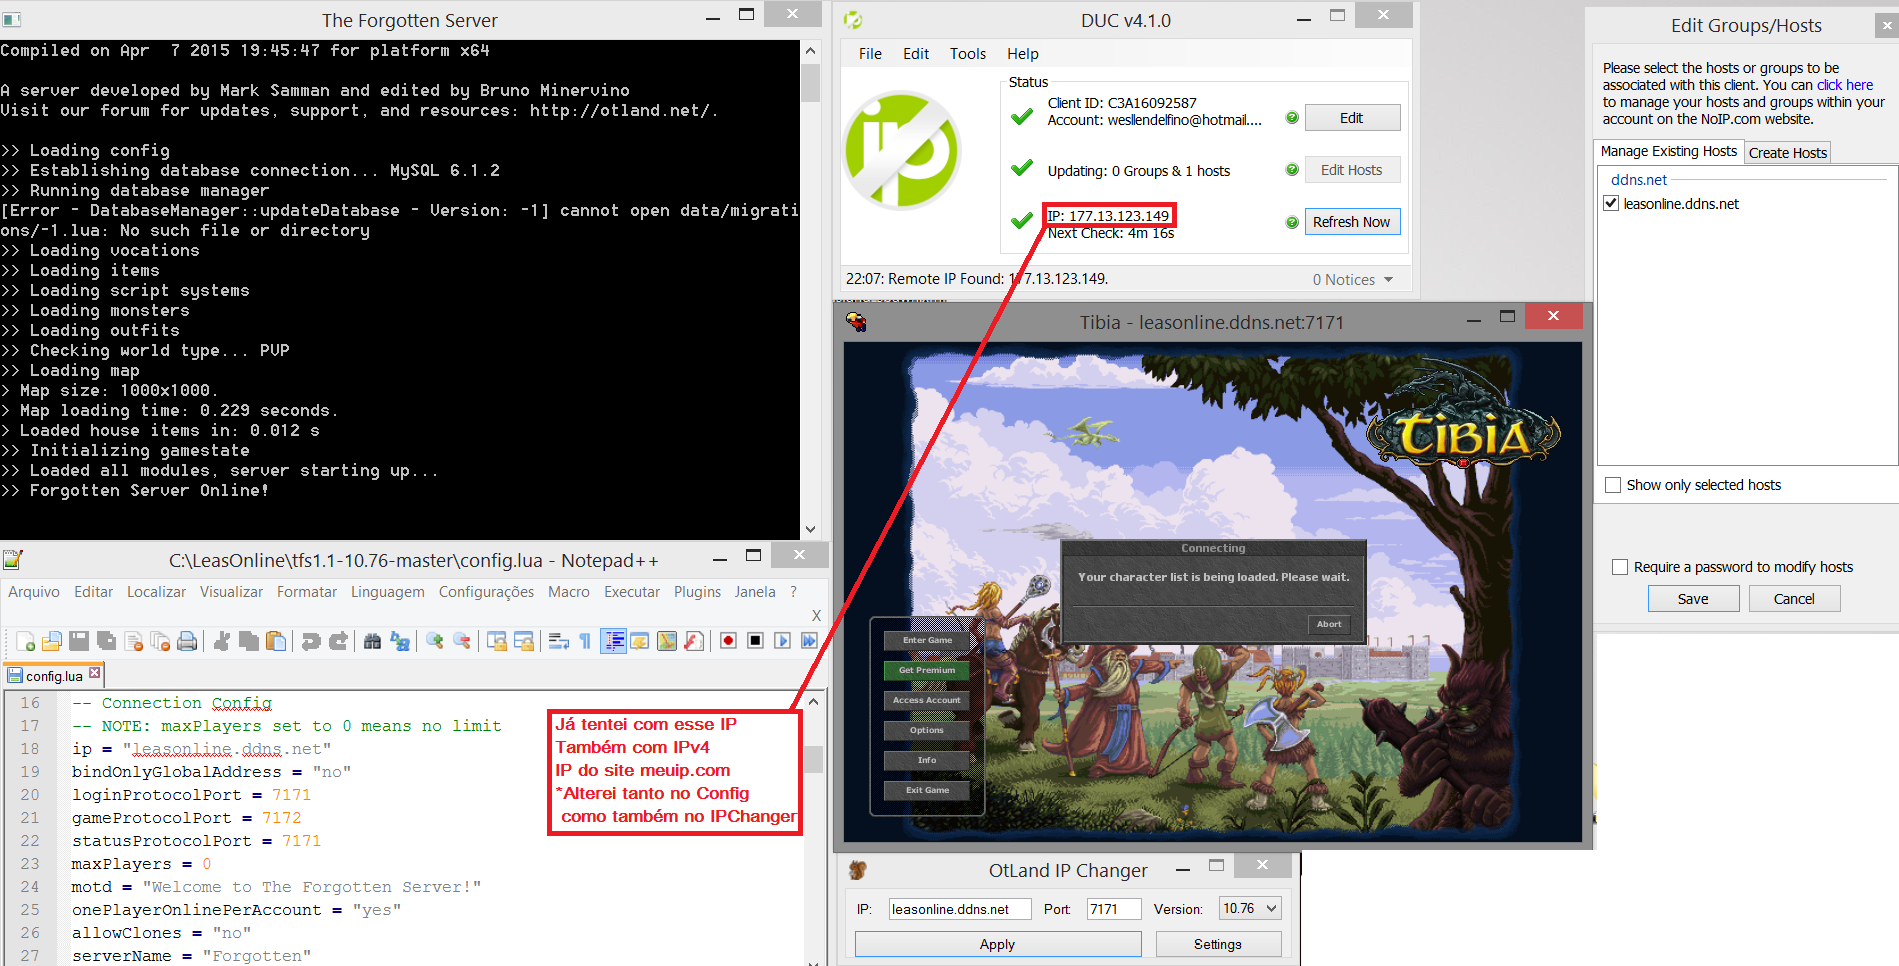This screenshot has height=966, width=1899.
Task: Switch to Manage Existing Hosts tab
Action: coord(1668,151)
